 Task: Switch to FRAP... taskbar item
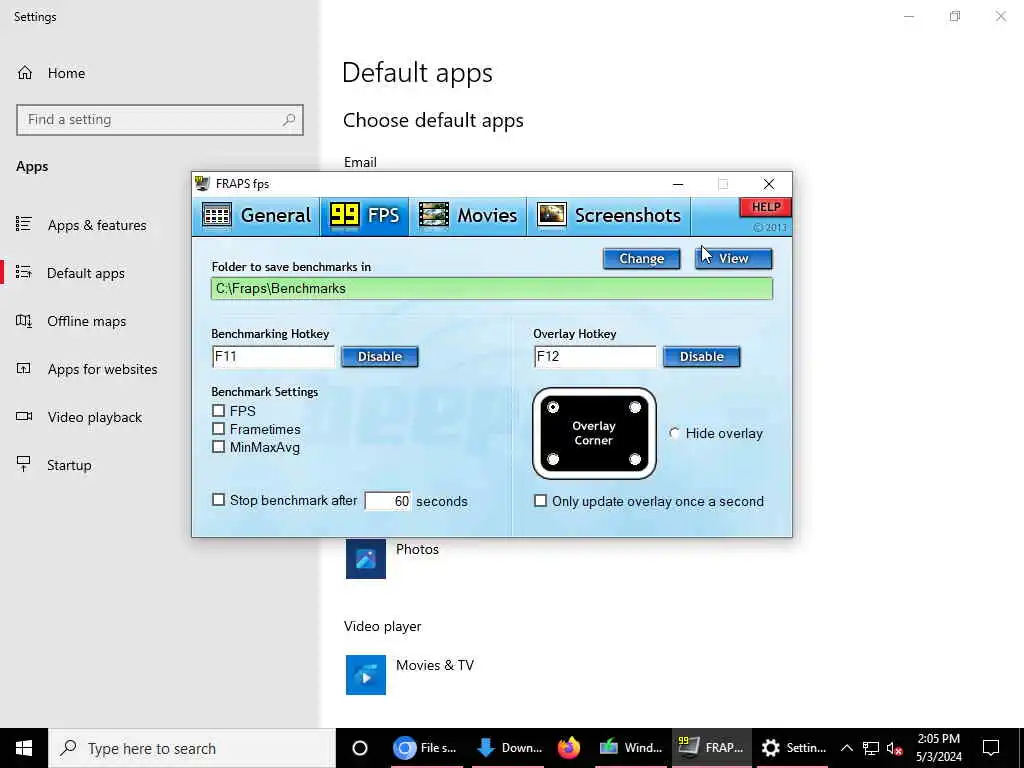711,748
